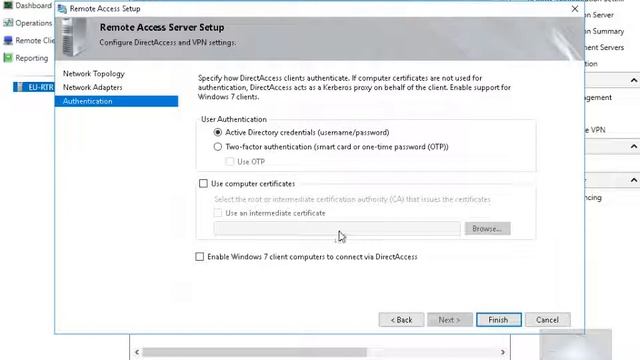This screenshot has width=640, height=360.
Task: Open the Network Topology step
Action: [93, 74]
